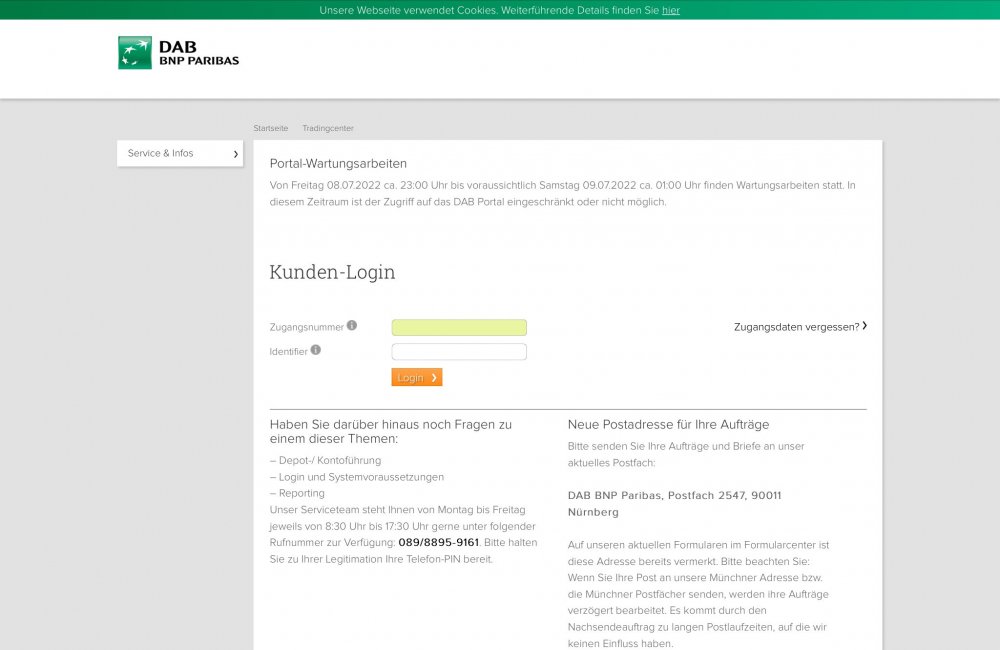Expand the Service & Infos chevron
This screenshot has height=650, width=1000.
click(x=235, y=154)
